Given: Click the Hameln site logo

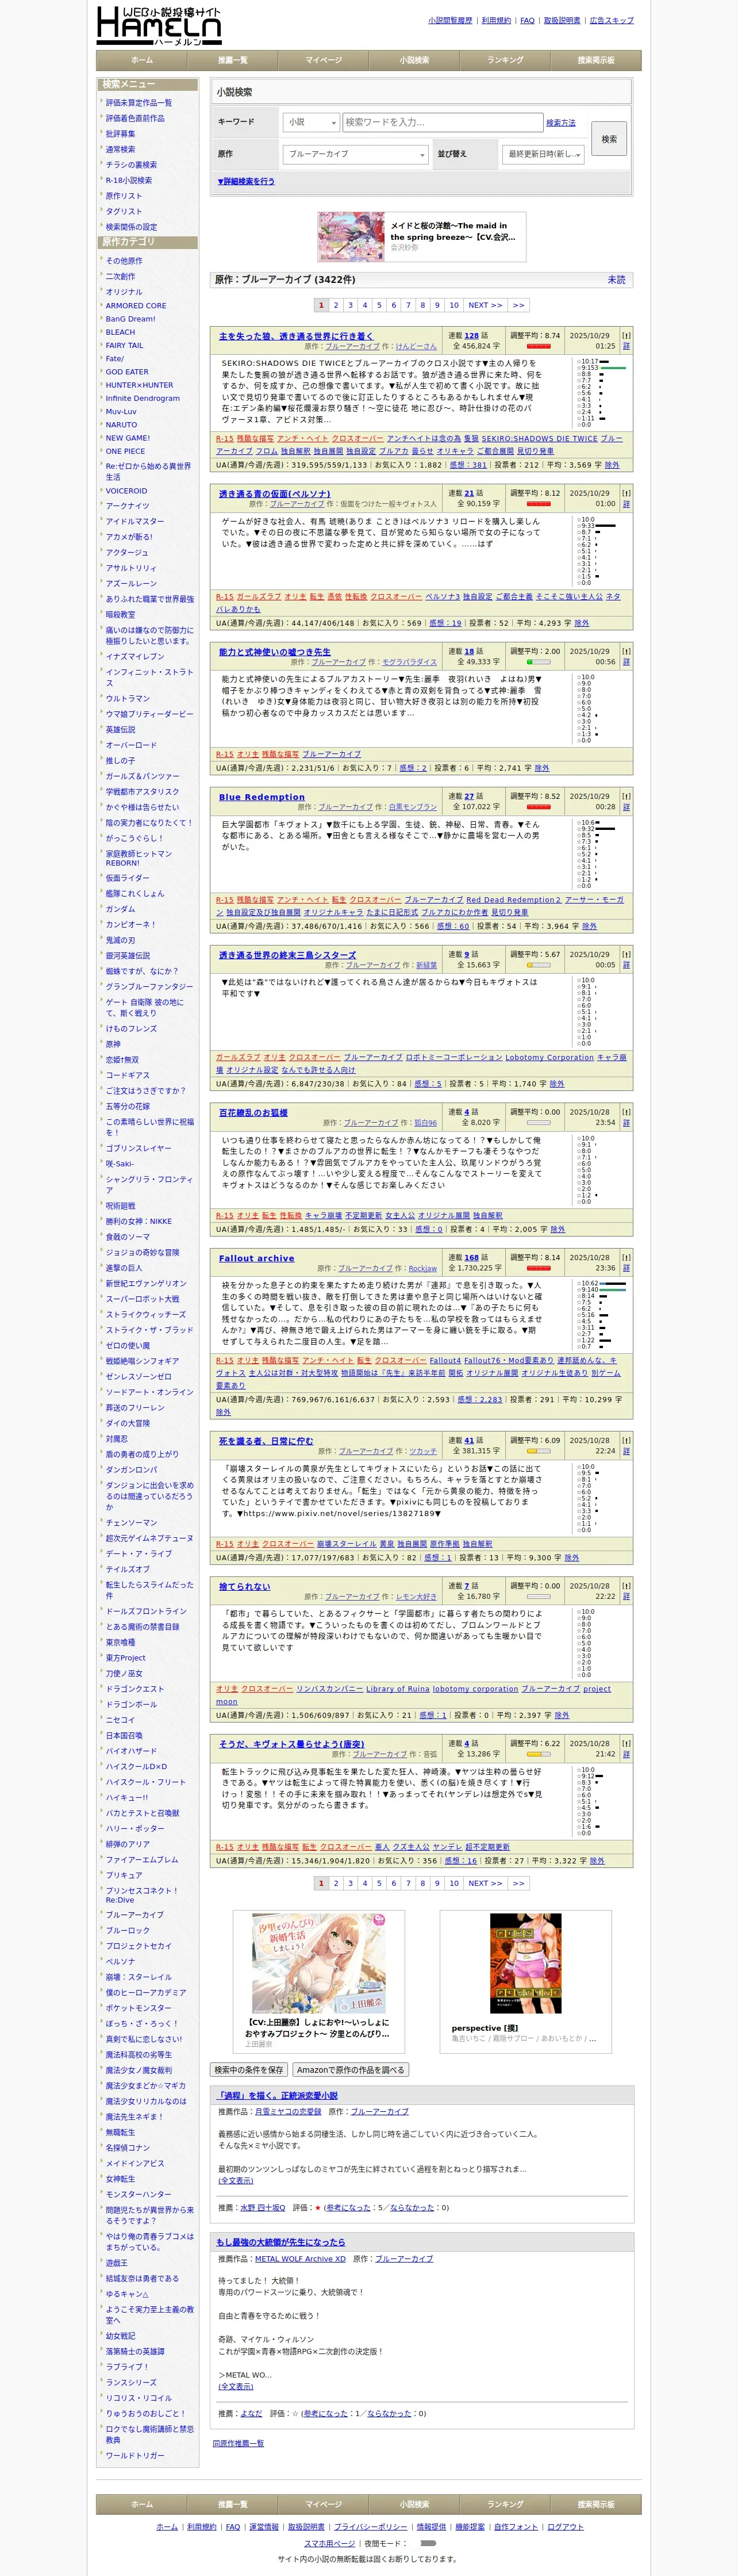Looking at the screenshot, I should point(158,26).
